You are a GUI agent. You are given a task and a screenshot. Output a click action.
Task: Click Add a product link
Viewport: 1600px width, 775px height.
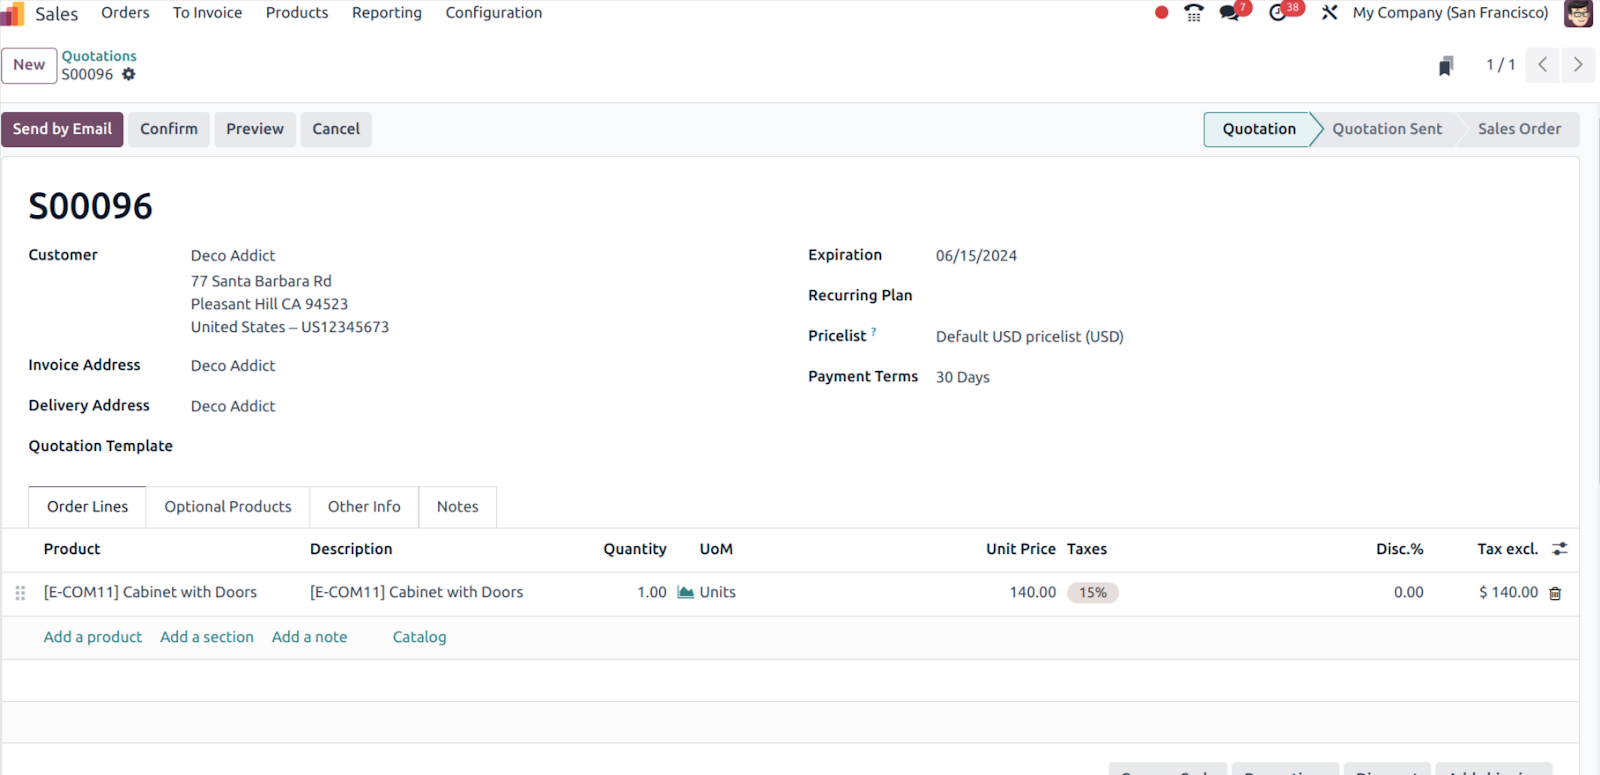(93, 637)
